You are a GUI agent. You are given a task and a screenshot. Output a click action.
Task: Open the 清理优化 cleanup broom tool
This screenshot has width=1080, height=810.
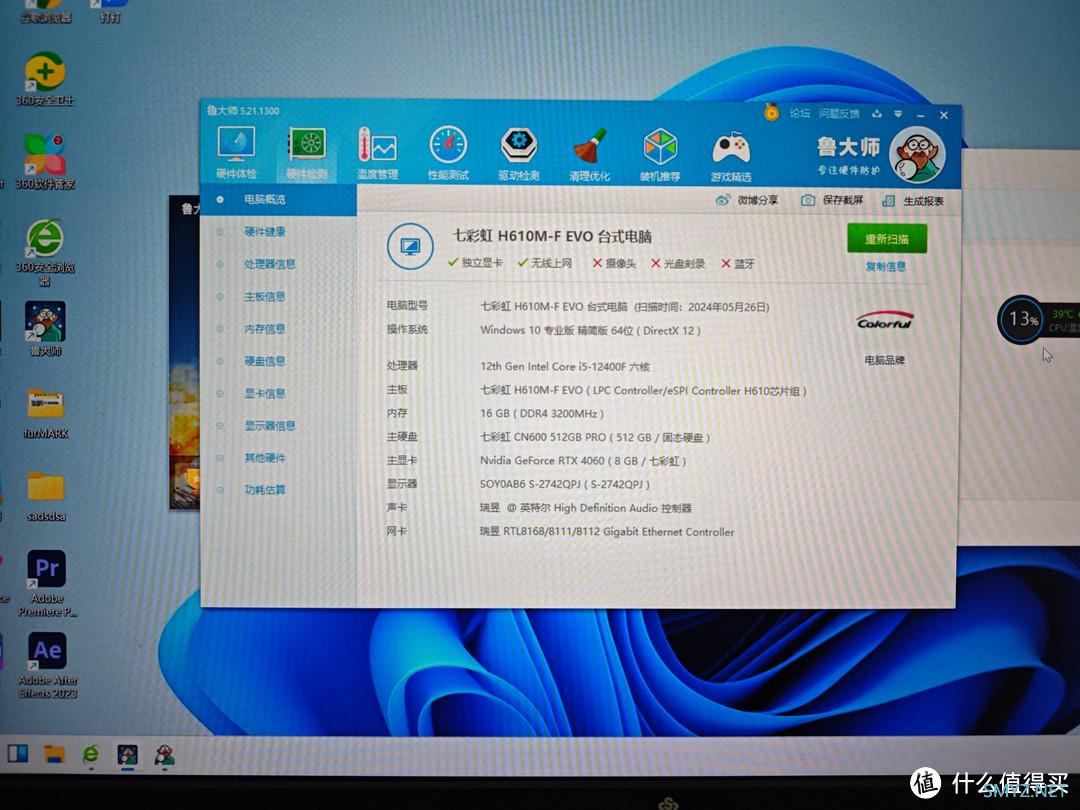coord(590,154)
